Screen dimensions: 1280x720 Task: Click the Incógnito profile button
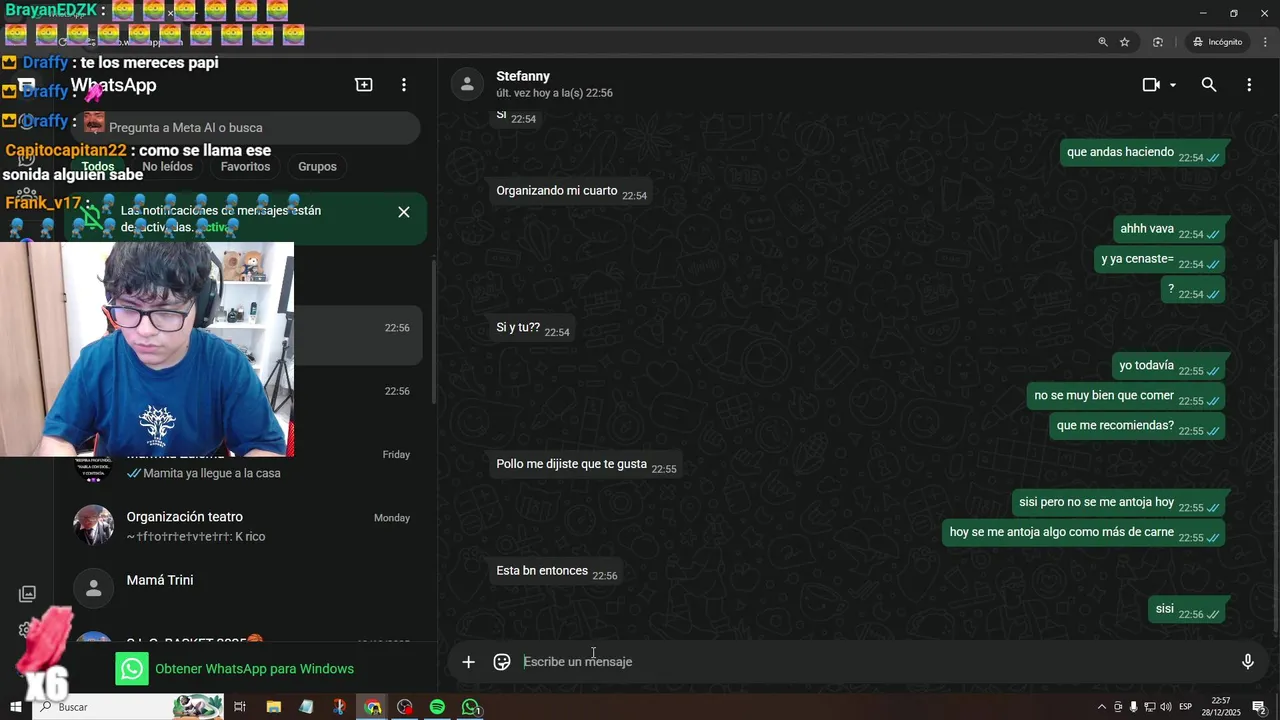1218,42
